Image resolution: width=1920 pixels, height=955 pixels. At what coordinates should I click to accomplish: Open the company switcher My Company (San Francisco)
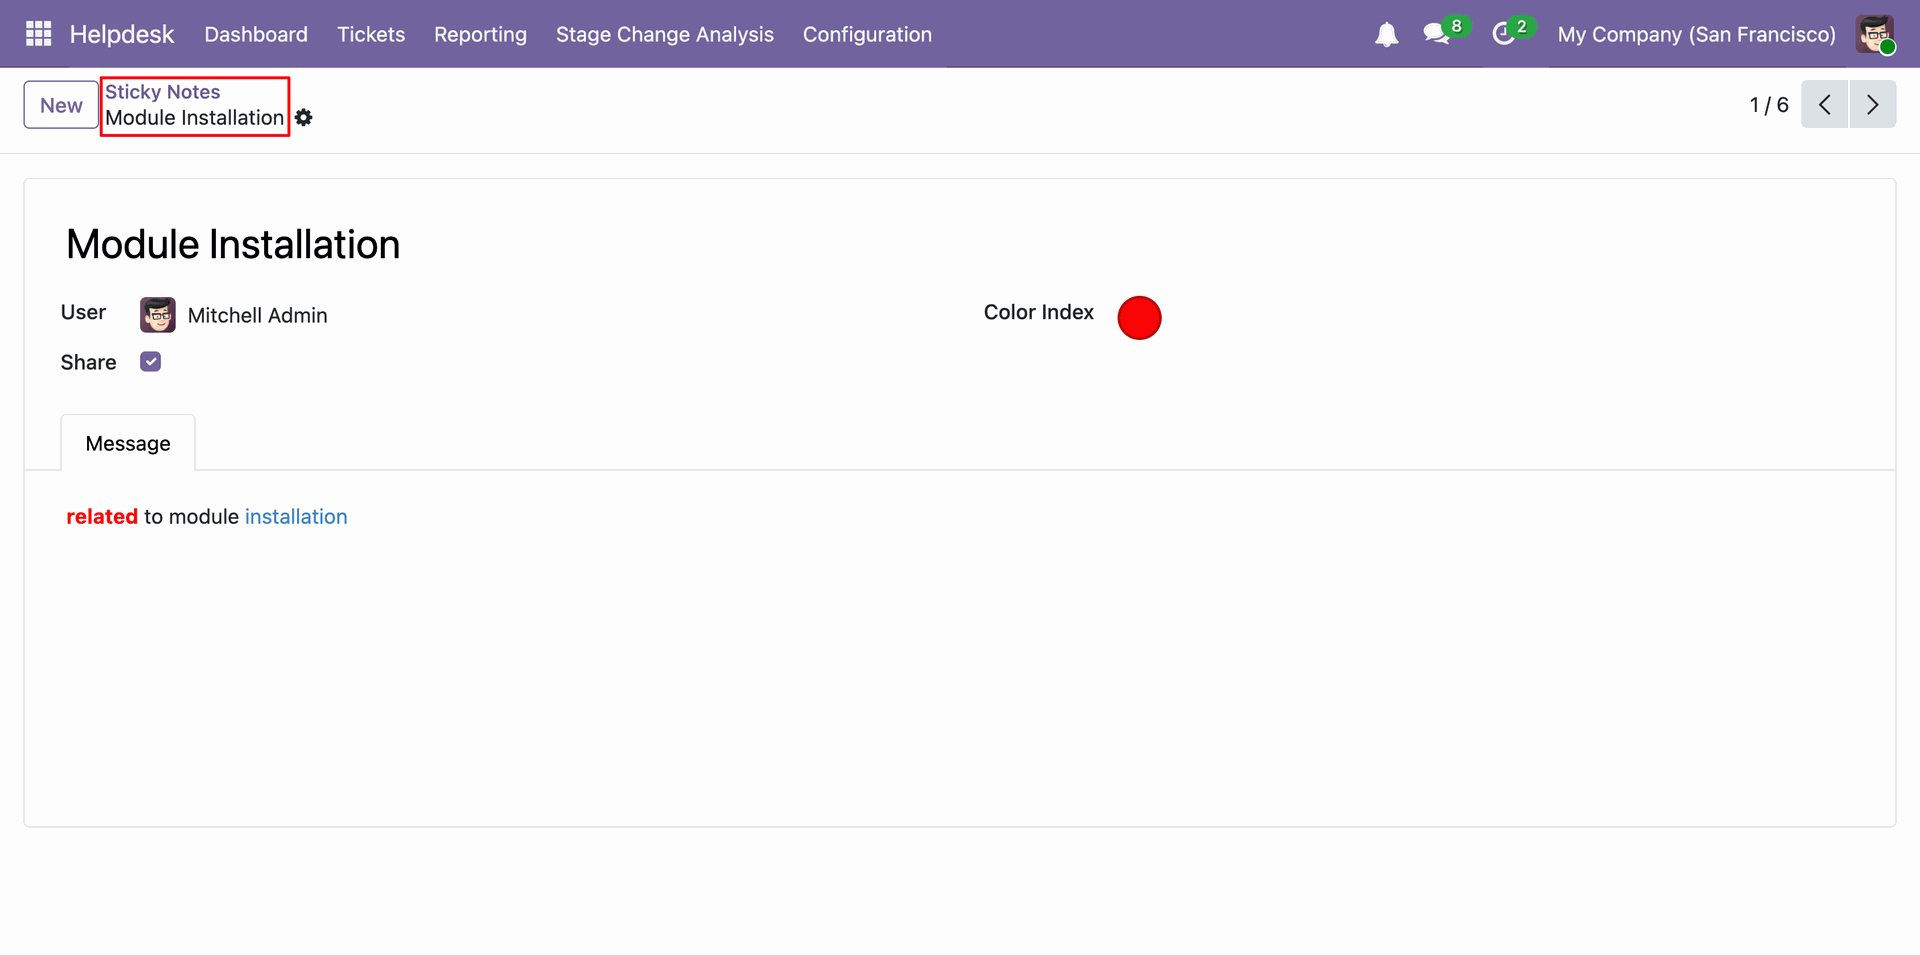coord(1696,34)
